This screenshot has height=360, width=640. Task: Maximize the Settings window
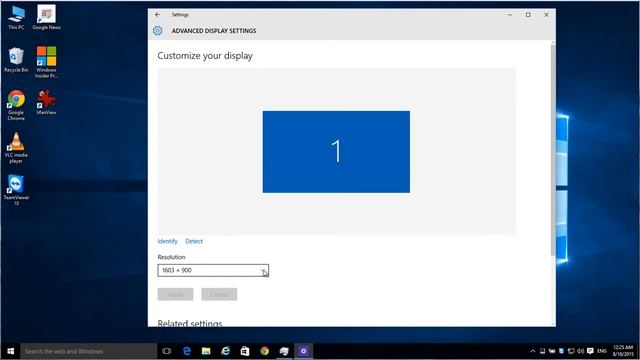(x=528, y=15)
